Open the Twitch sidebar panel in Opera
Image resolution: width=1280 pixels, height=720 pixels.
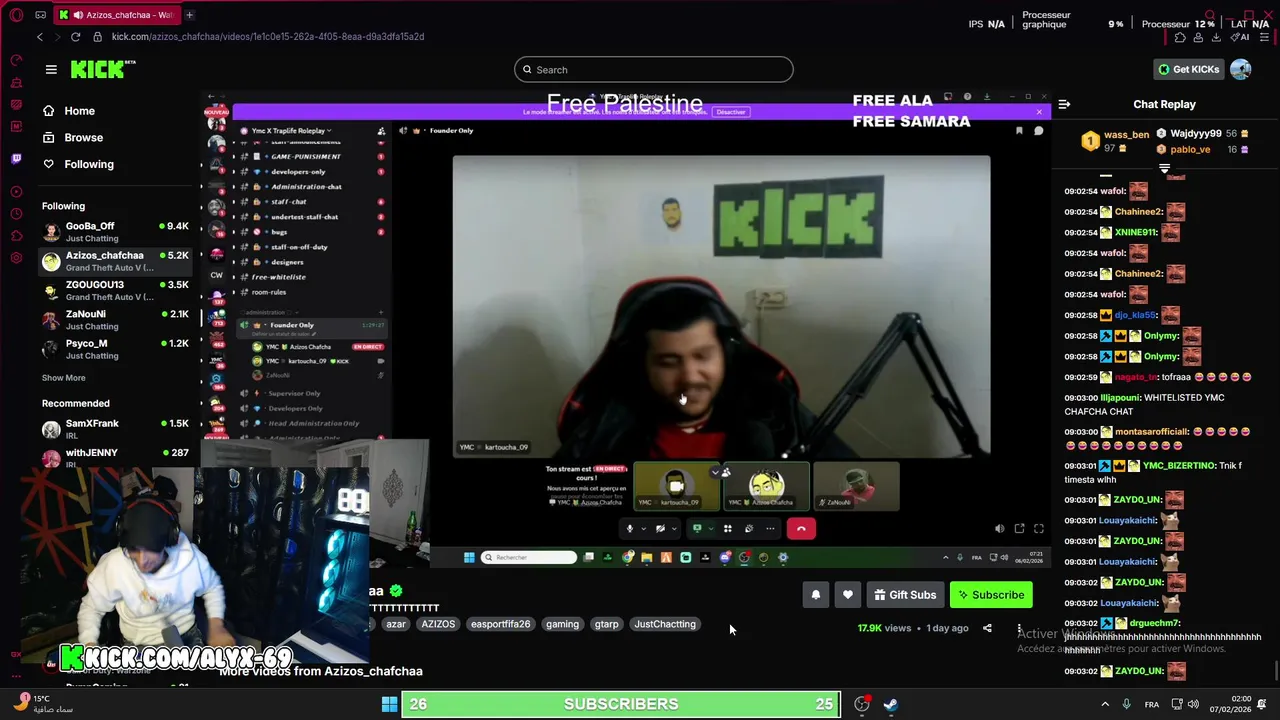[x=16, y=159]
